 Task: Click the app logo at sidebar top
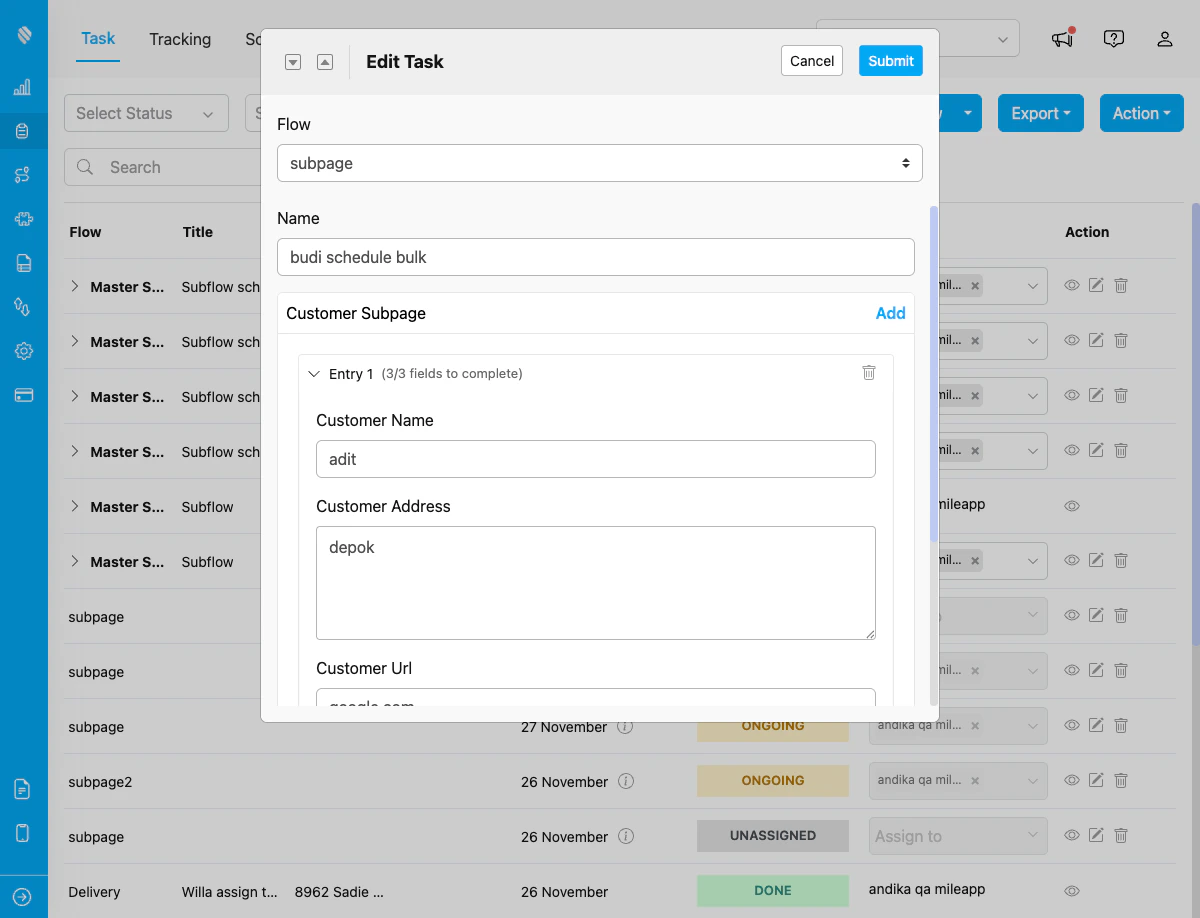click(24, 36)
